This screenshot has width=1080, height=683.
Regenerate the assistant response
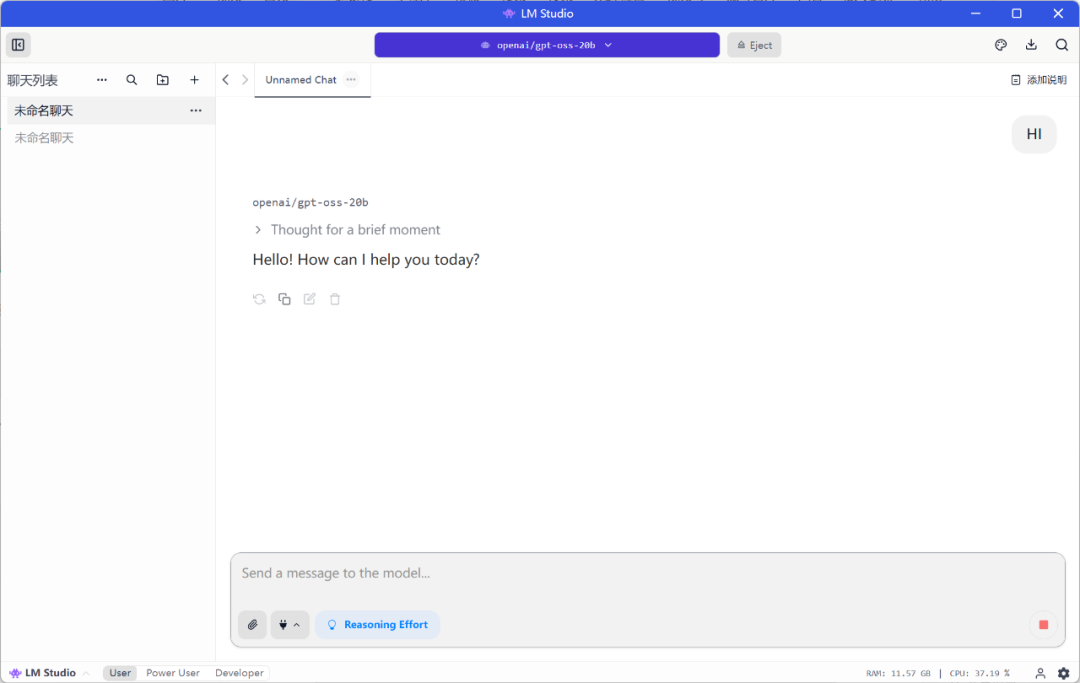pyautogui.click(x=259, y=299)
